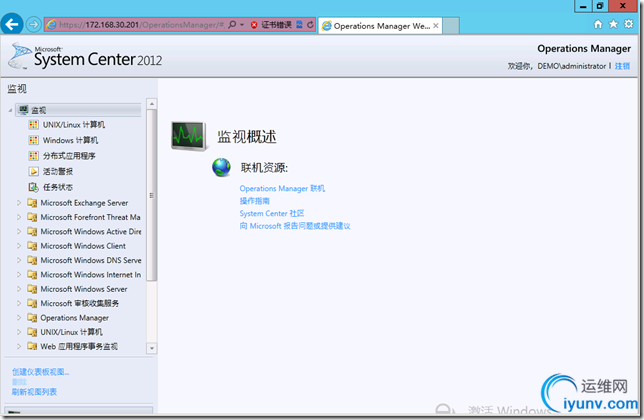Image resolution: width=644 pixels, height=420 pixels.
Task: Click the 刷新视图列表 link
Action: (x=34, y=392)
